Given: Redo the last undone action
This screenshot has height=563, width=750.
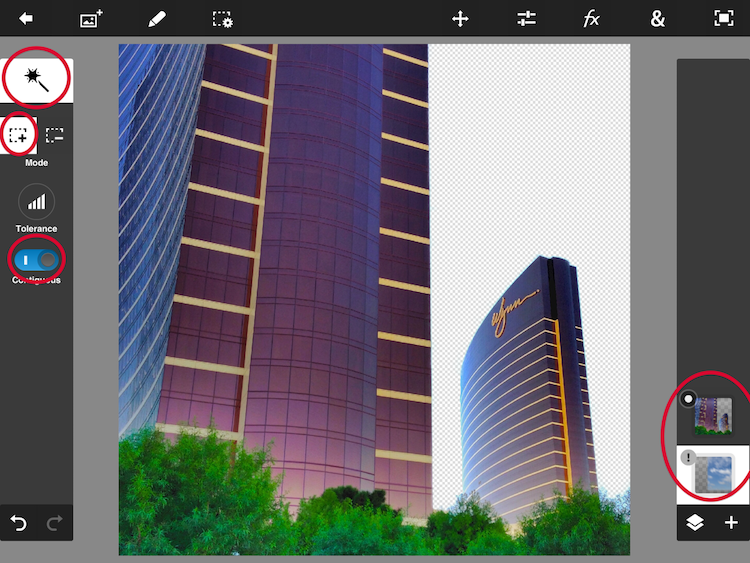Looking at the screenshot, I should pyautogui.click(x=55, y=523).
